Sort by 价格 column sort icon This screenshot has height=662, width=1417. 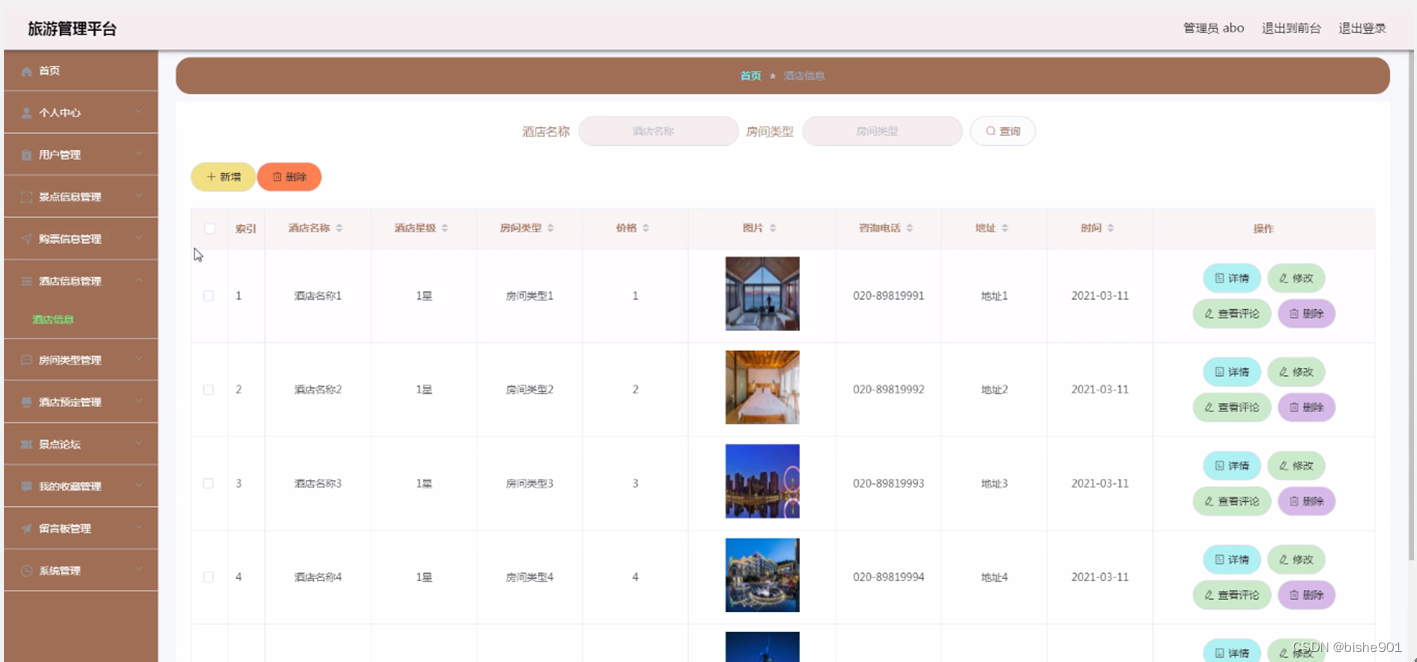tap(646, 228)
